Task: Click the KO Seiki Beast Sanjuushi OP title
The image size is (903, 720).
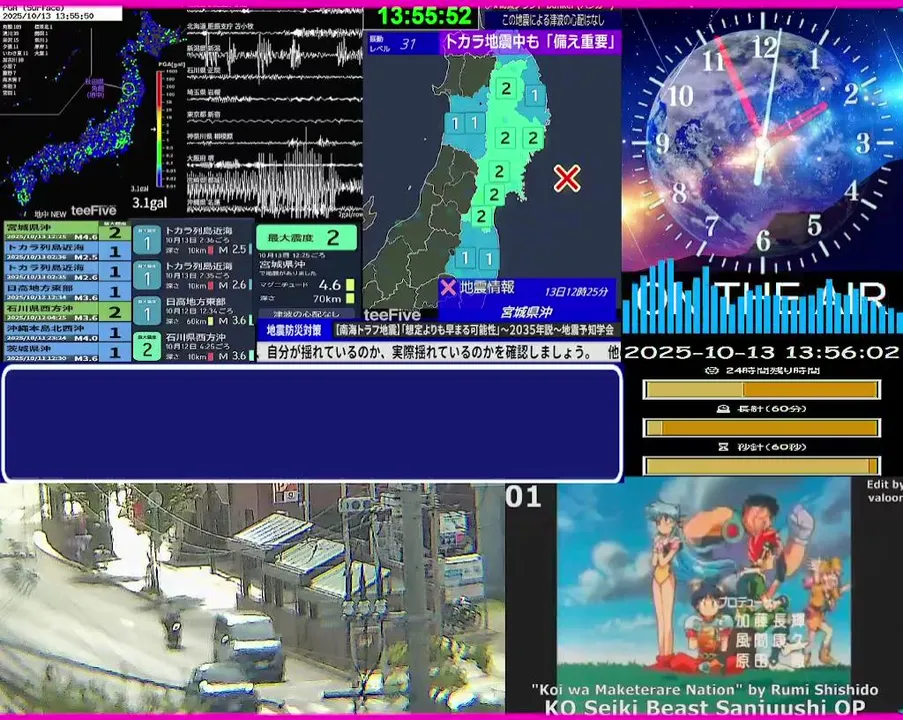Action: (705, 707)
